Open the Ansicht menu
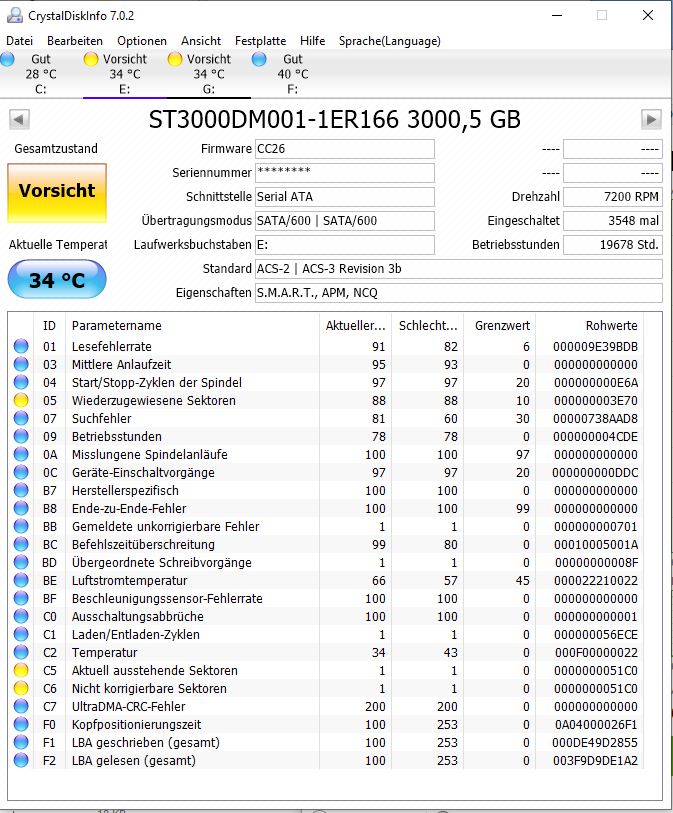Viewport: 673px width, 813px height. (x=201, y=41)
